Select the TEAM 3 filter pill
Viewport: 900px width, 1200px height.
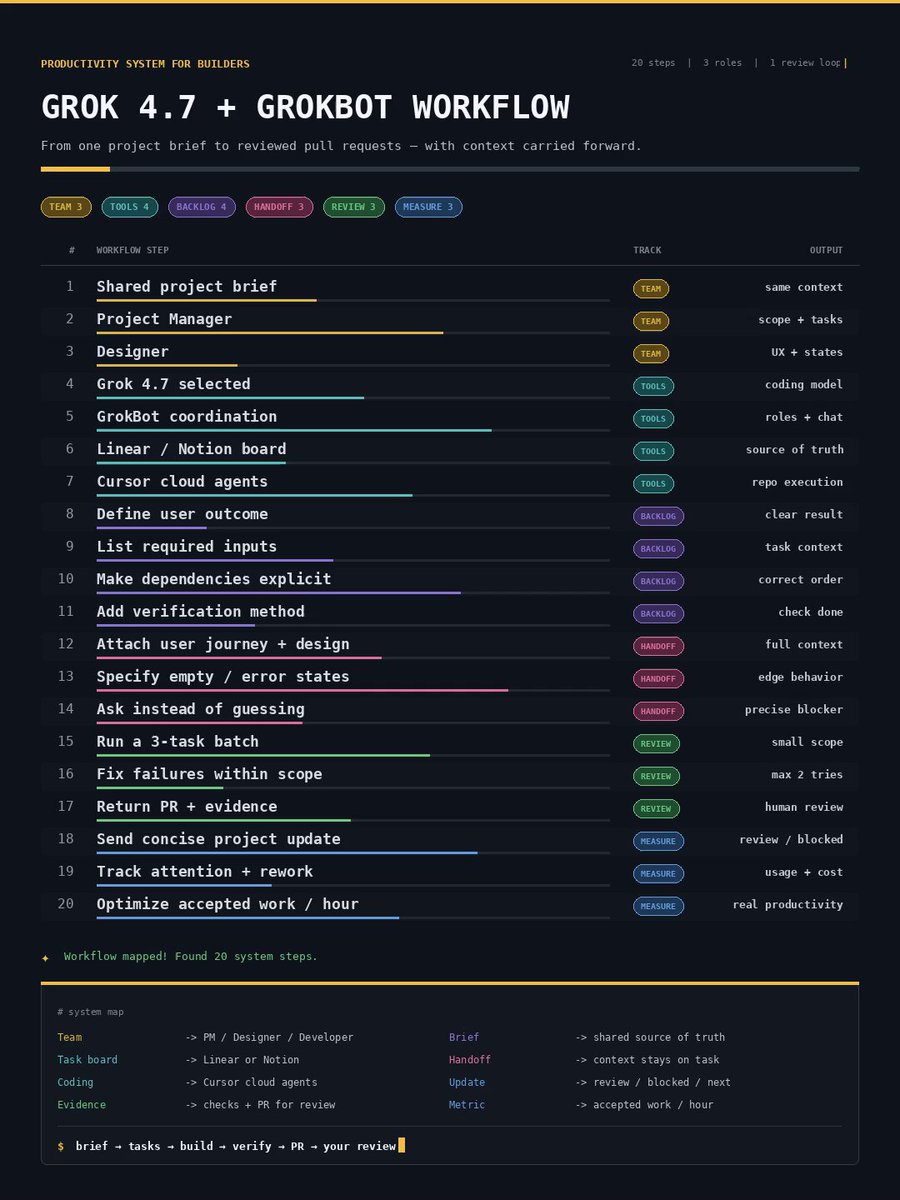click(x=66, y=207)
